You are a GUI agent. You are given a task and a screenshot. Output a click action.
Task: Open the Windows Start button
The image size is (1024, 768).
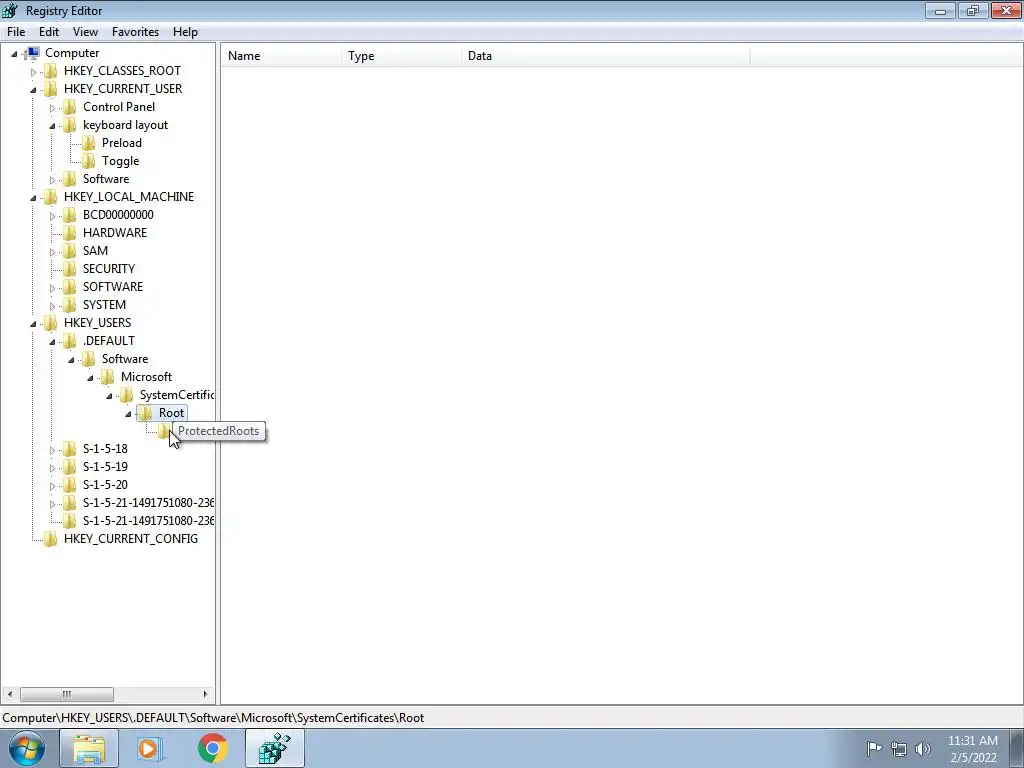click(27, 748)
